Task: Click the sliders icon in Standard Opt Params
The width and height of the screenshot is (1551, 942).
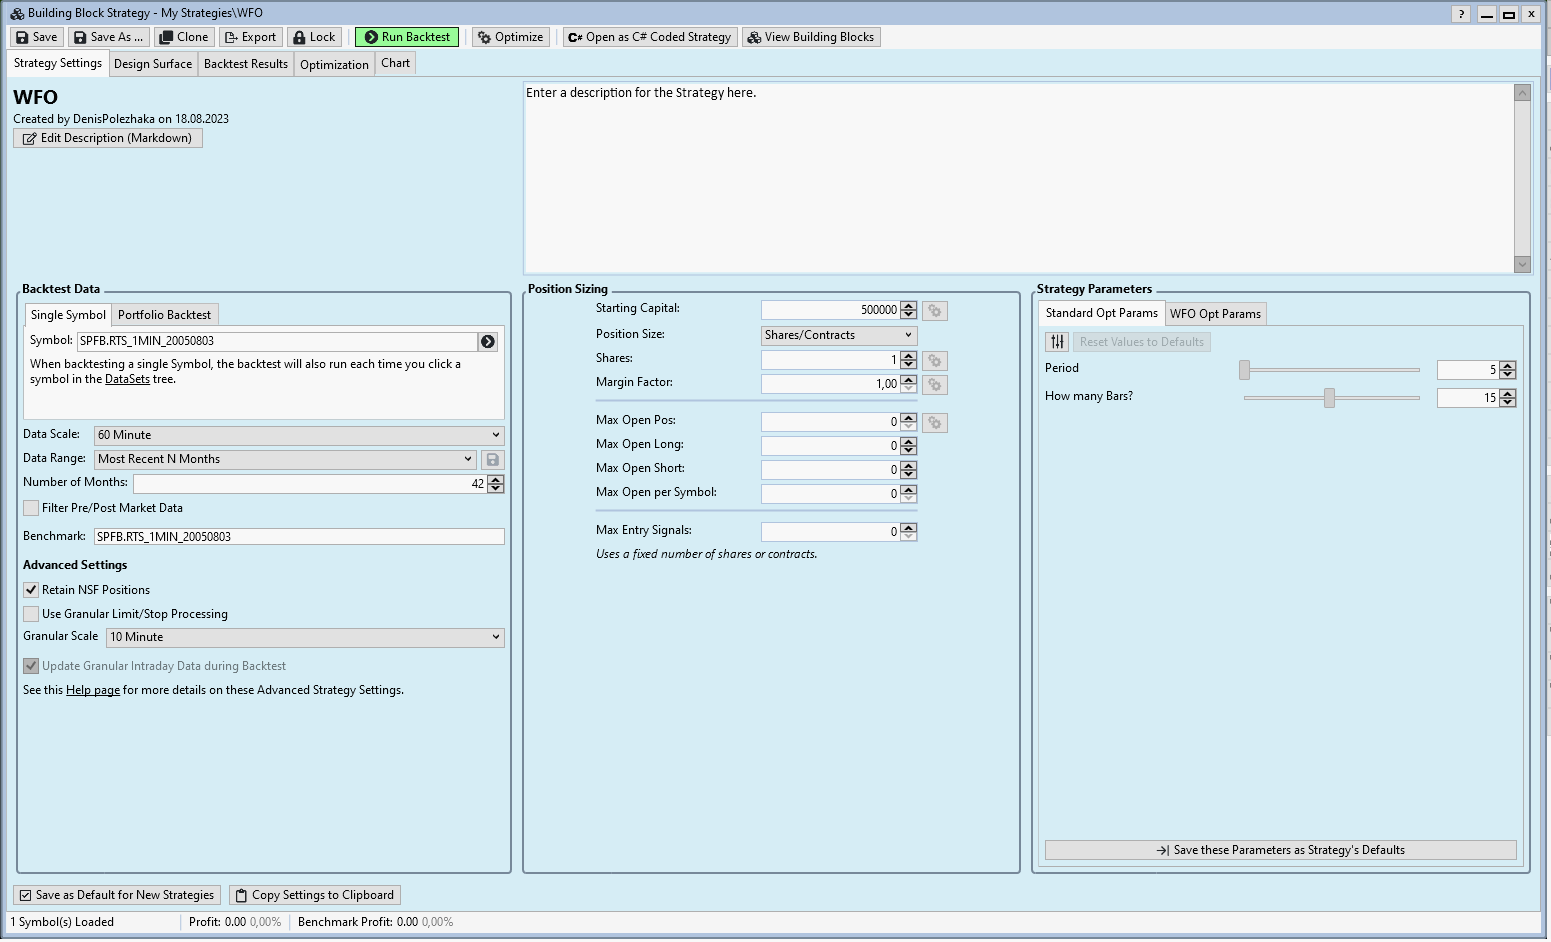Action: click(x=1057, y=342)
